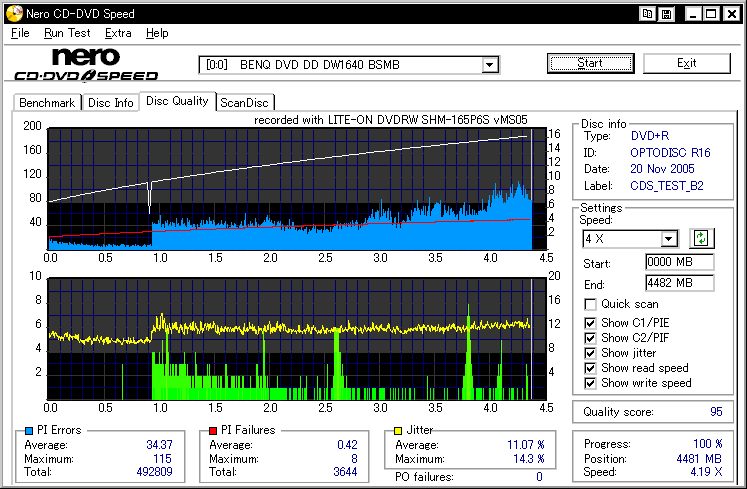747x489 pixels.
Task: Switch to the ScanDisc tab
Action: pyautogui.click(x=244, y=102)
